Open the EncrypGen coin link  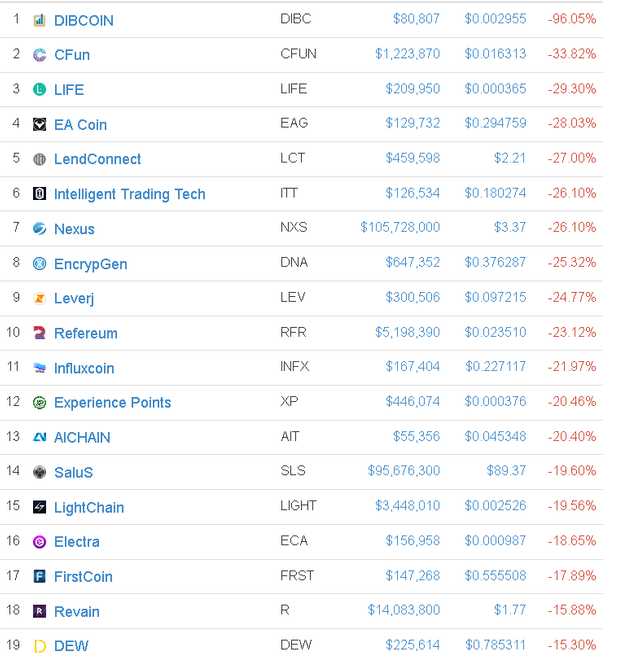pyautogui.click(x=90, y=264)
